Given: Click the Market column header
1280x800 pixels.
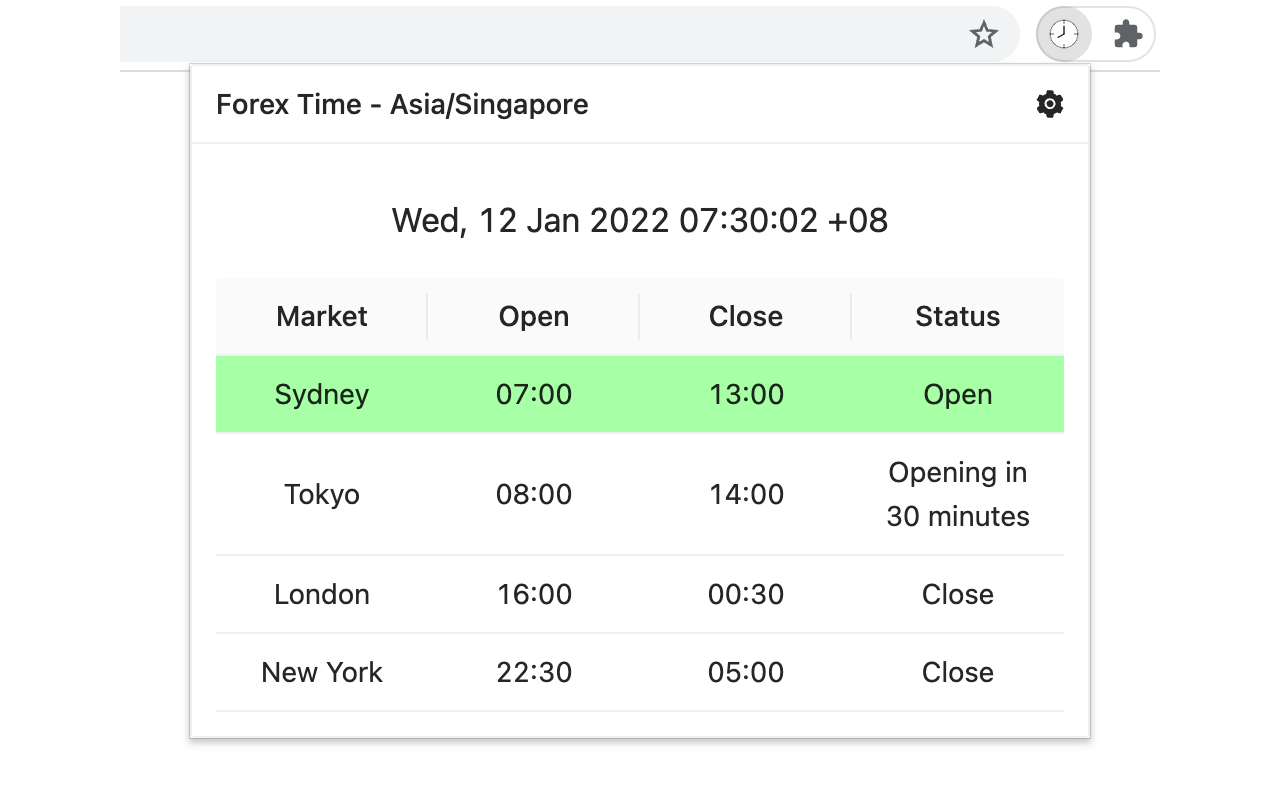Looking at the screenshot, I should tap(322, 316).
